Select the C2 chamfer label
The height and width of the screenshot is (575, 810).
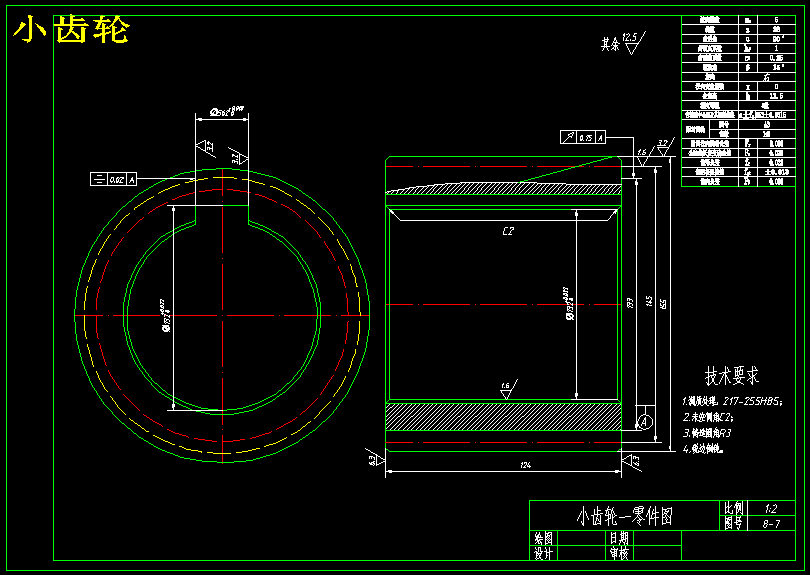click(x=508, y=231)
